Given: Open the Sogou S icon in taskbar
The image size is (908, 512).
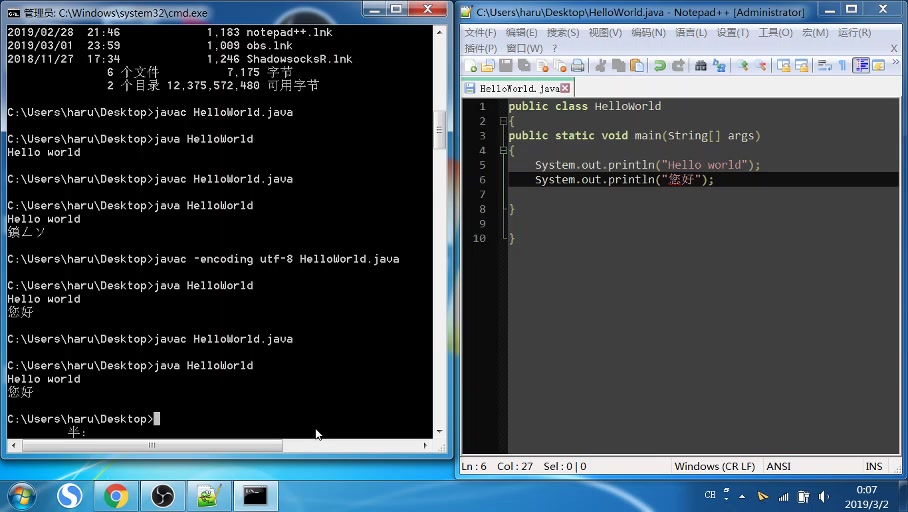Looking at the screenshot, I should pos(69,496).
